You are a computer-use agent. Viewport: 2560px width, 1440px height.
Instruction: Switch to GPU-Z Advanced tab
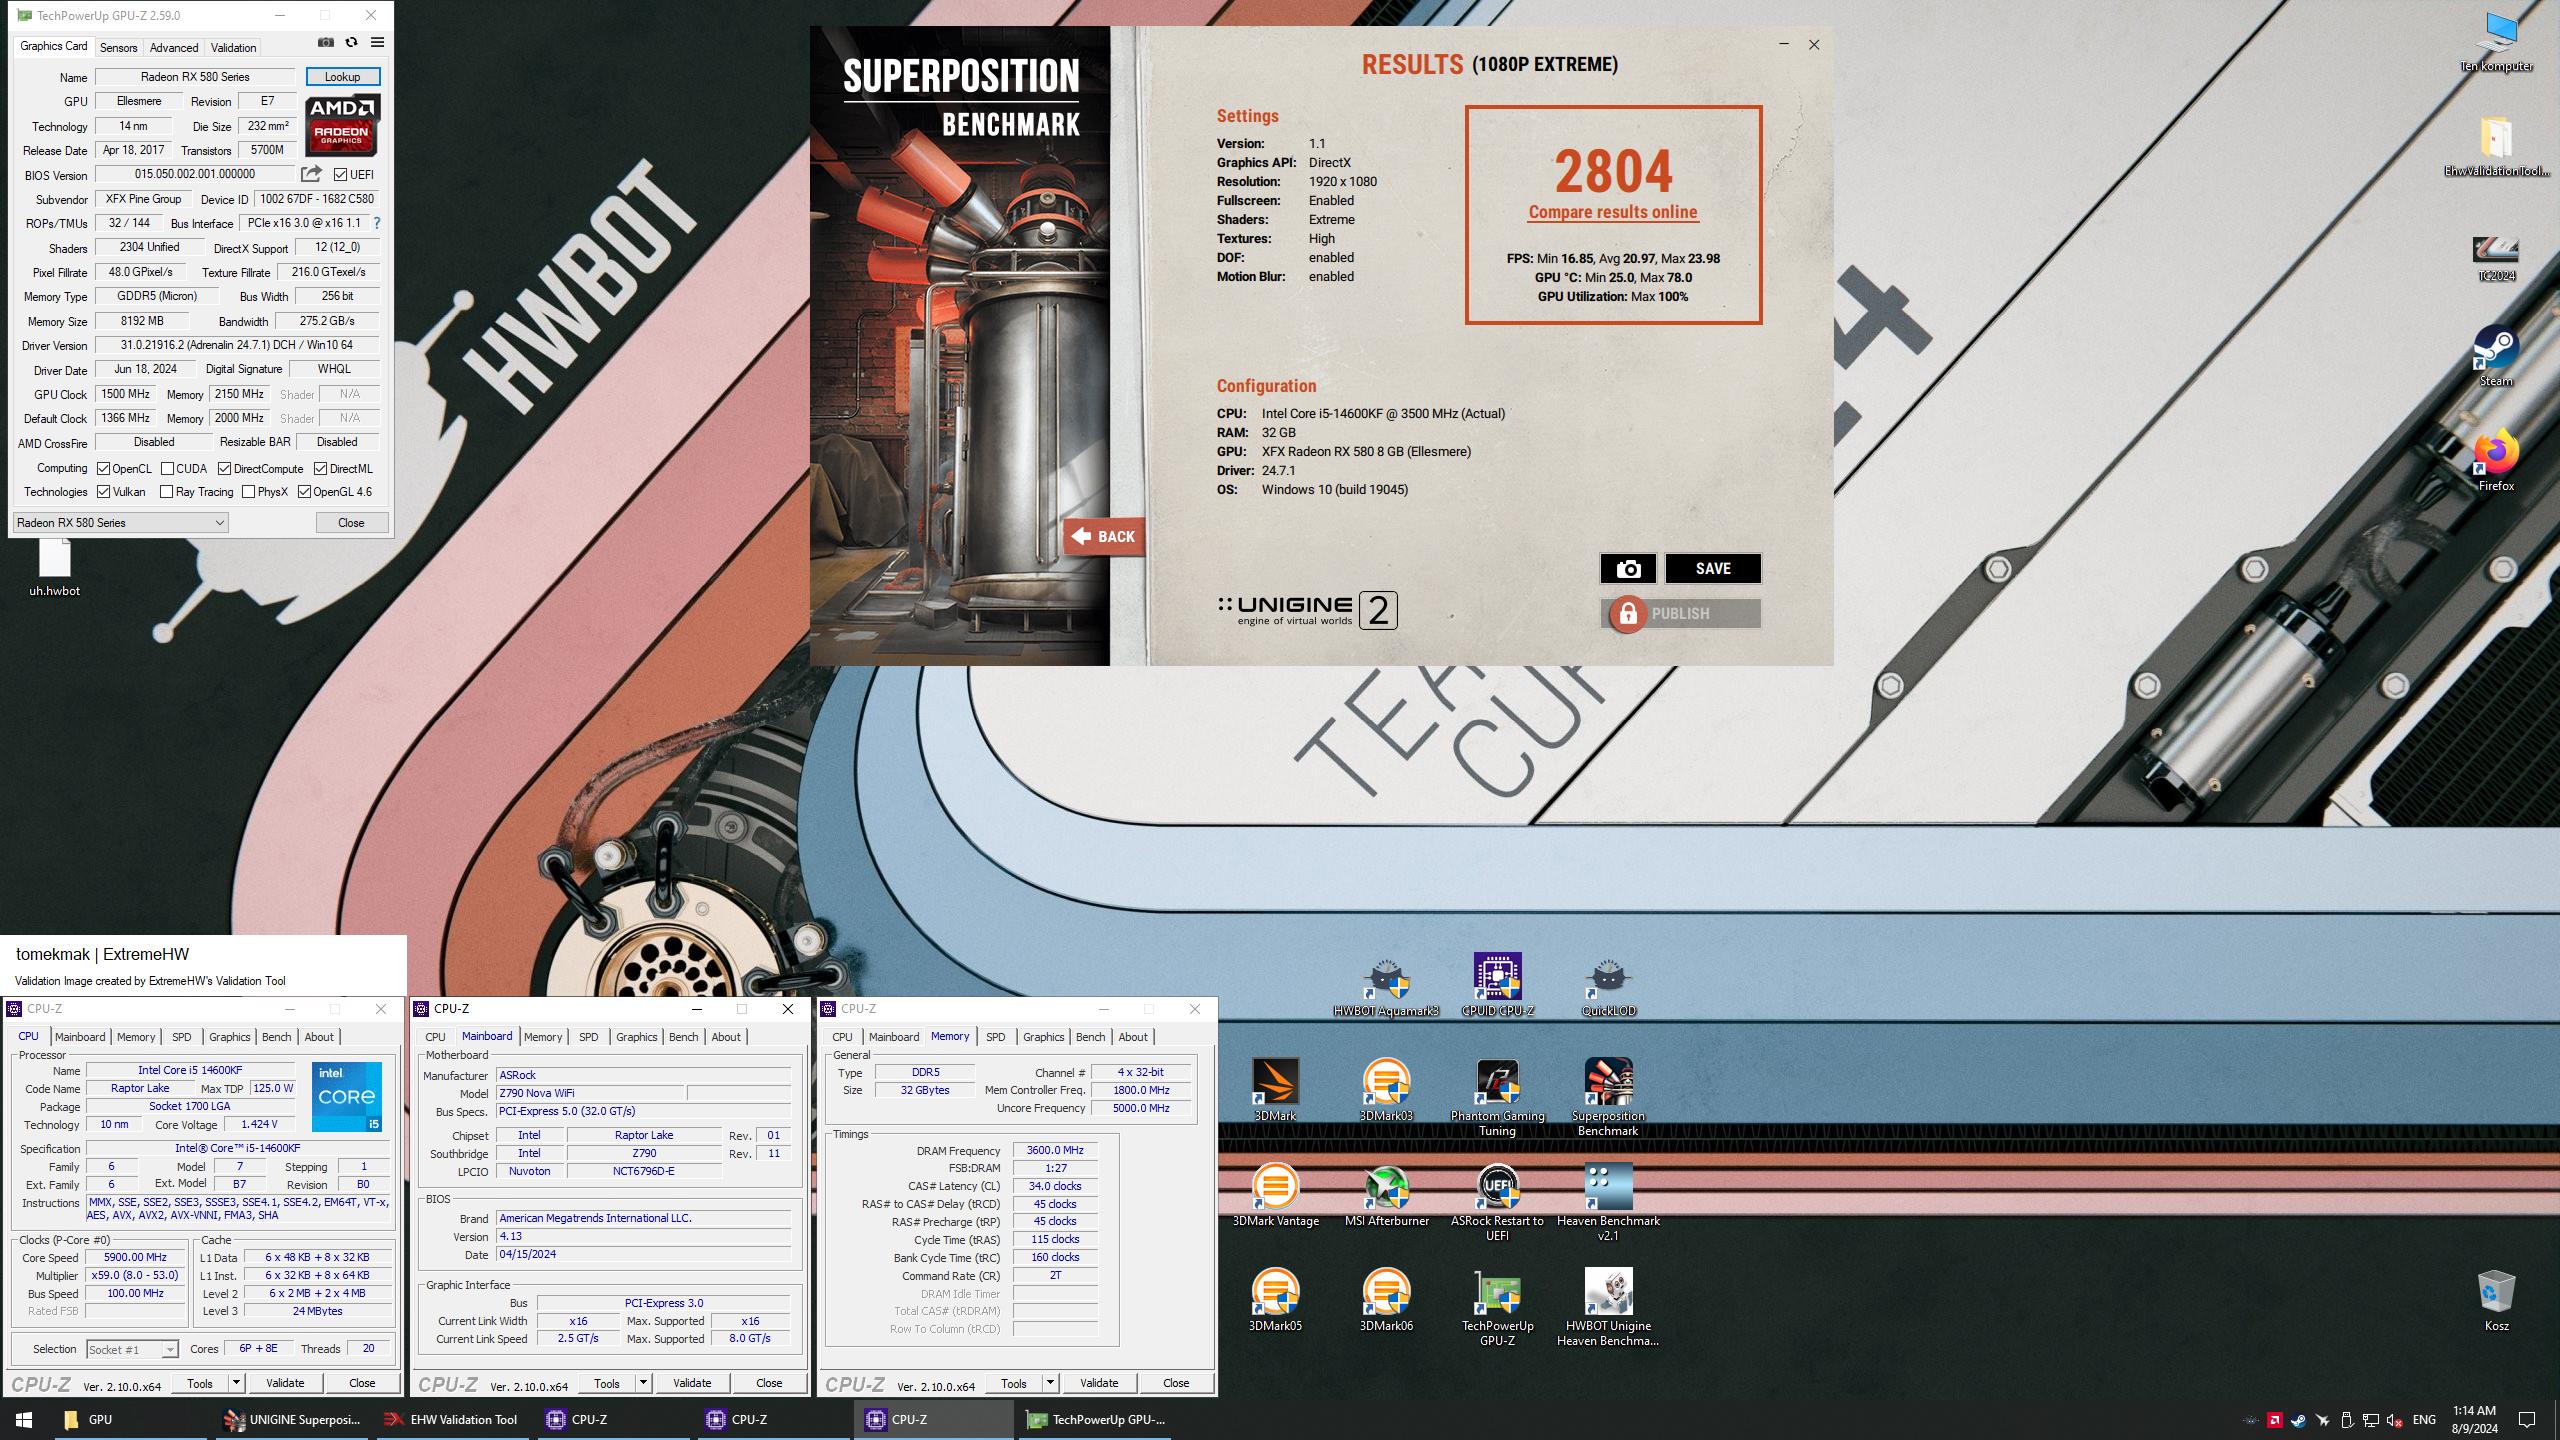coord(174,47)
